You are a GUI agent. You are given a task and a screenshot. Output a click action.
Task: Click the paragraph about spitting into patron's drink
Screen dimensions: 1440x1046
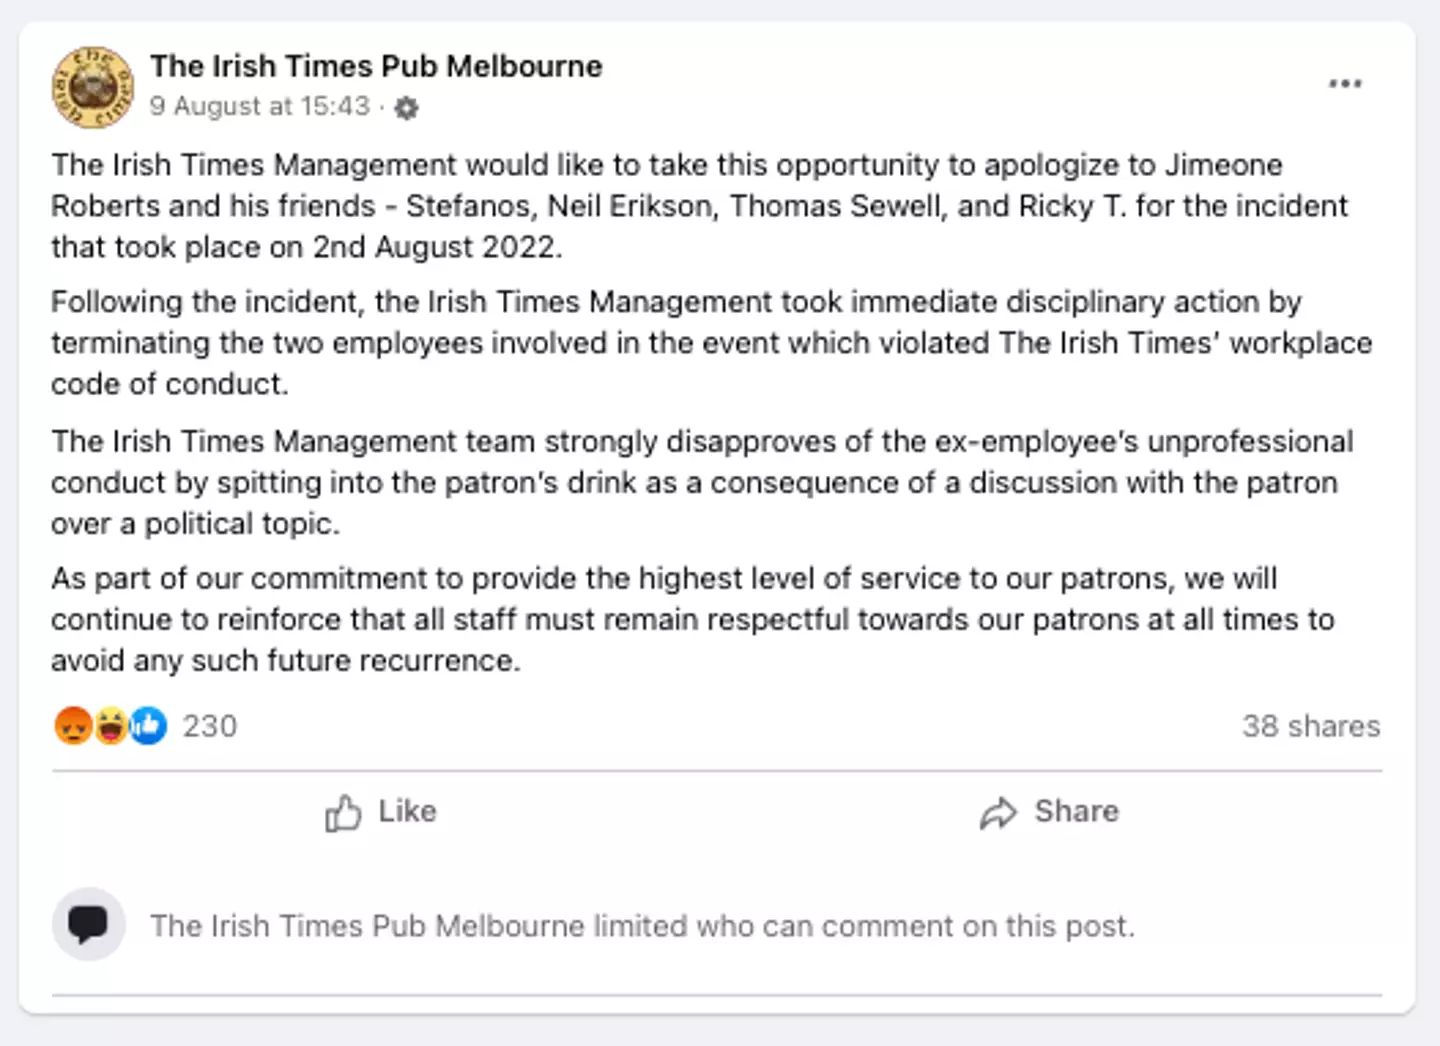click(x=700, y=482)
